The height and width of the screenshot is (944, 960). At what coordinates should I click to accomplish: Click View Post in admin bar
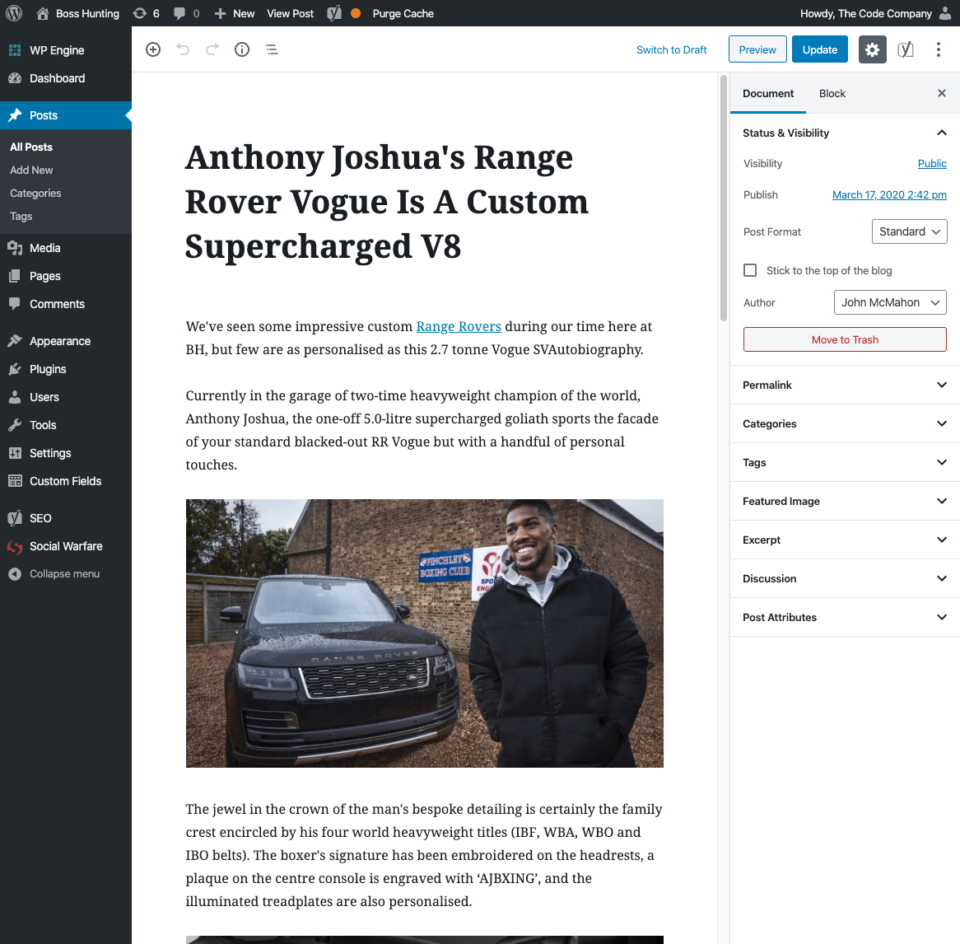click(x=290, y=13)
